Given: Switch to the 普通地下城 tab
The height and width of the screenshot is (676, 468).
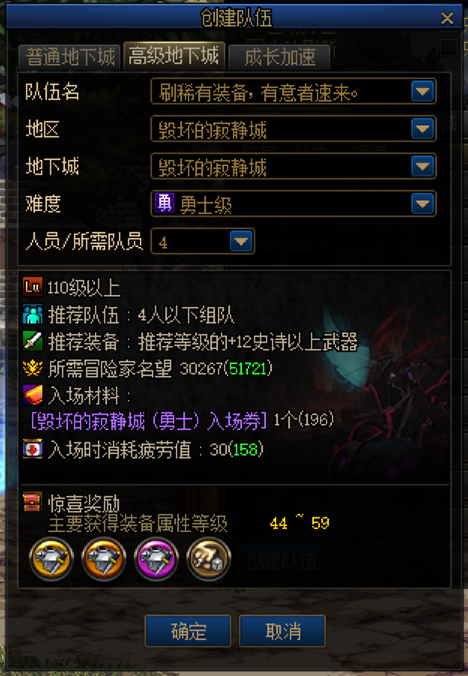Looking at the screenshot, I should [x=70, y=57].
